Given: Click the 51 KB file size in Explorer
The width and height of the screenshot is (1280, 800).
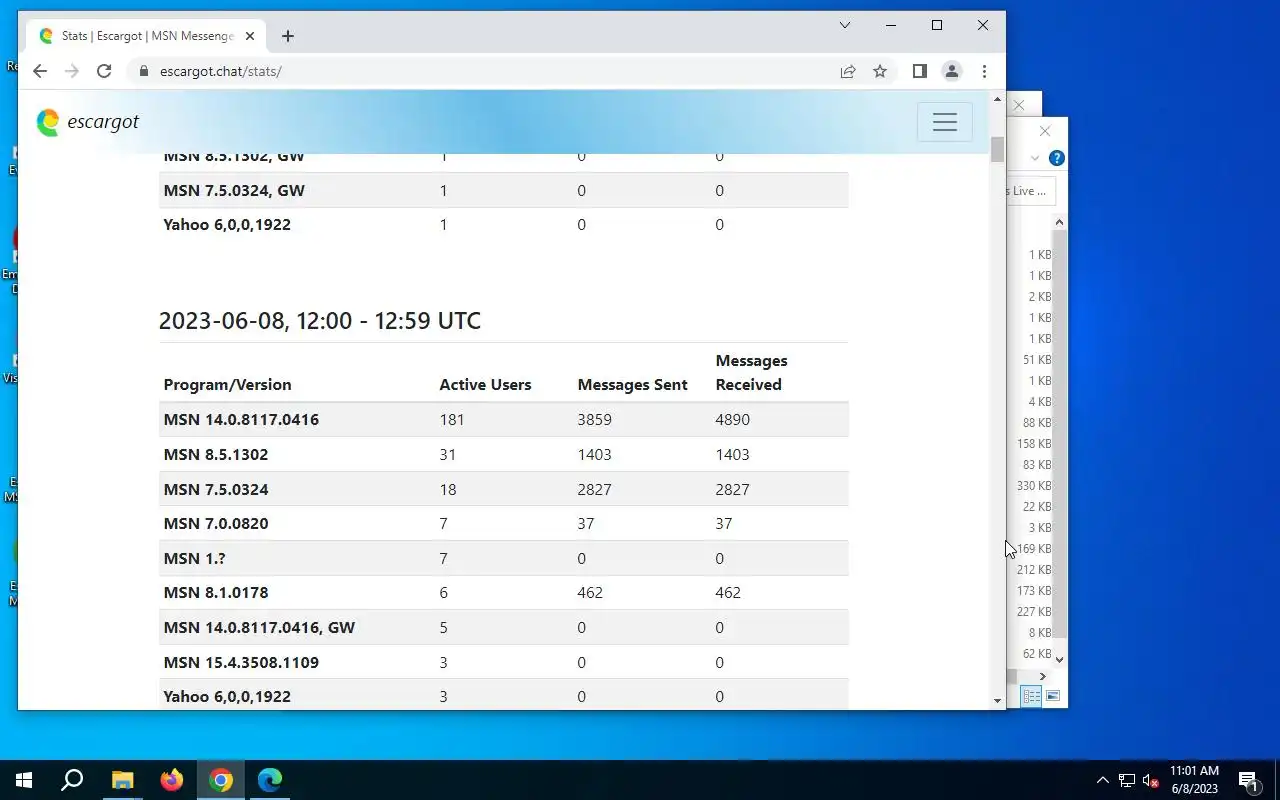Looking at the screenshot, I should 1037,360.
